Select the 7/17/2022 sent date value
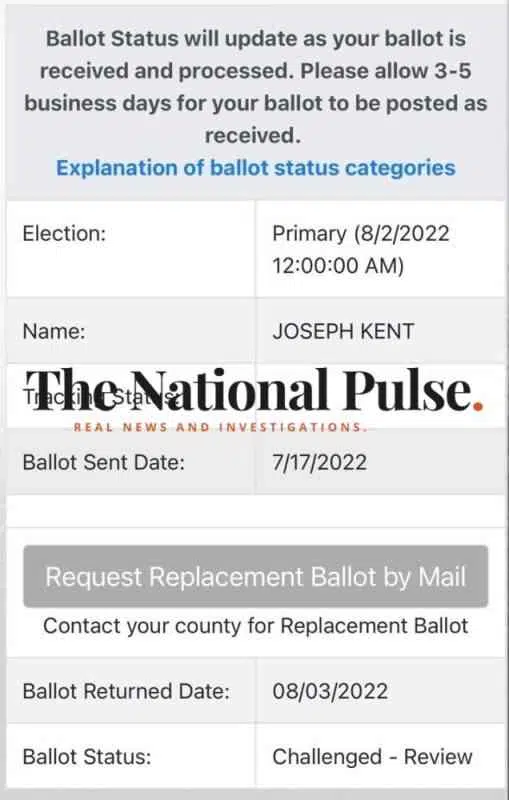 319,462
